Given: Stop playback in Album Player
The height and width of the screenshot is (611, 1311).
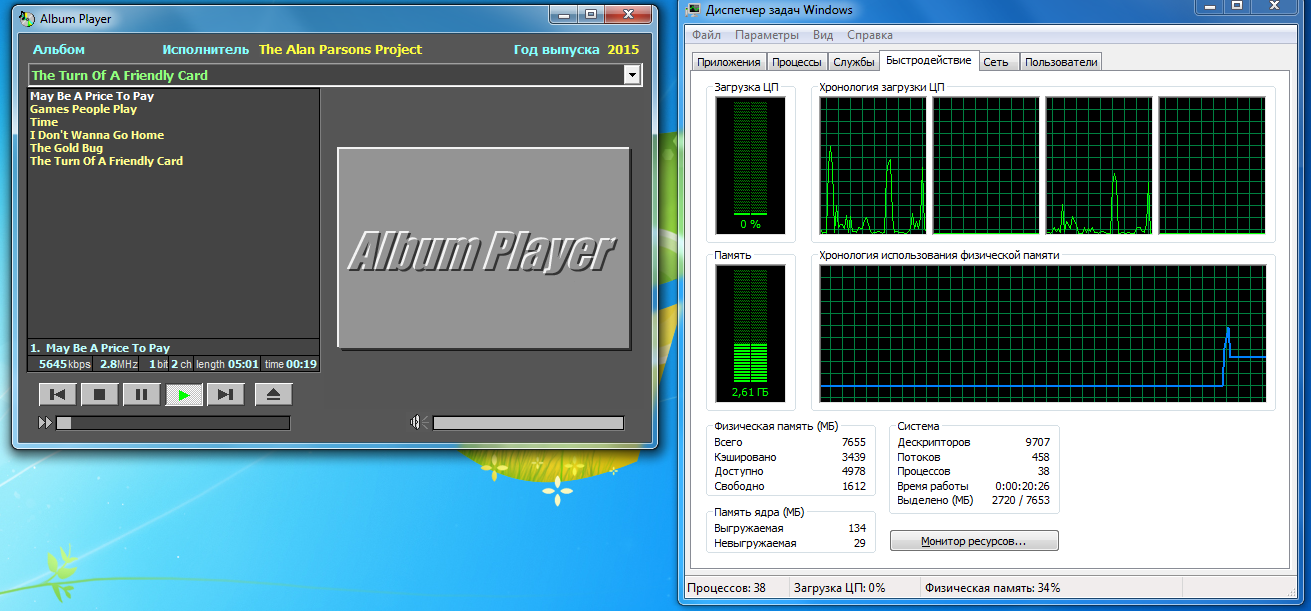Looking at the screenshot, I should point(100,395).
